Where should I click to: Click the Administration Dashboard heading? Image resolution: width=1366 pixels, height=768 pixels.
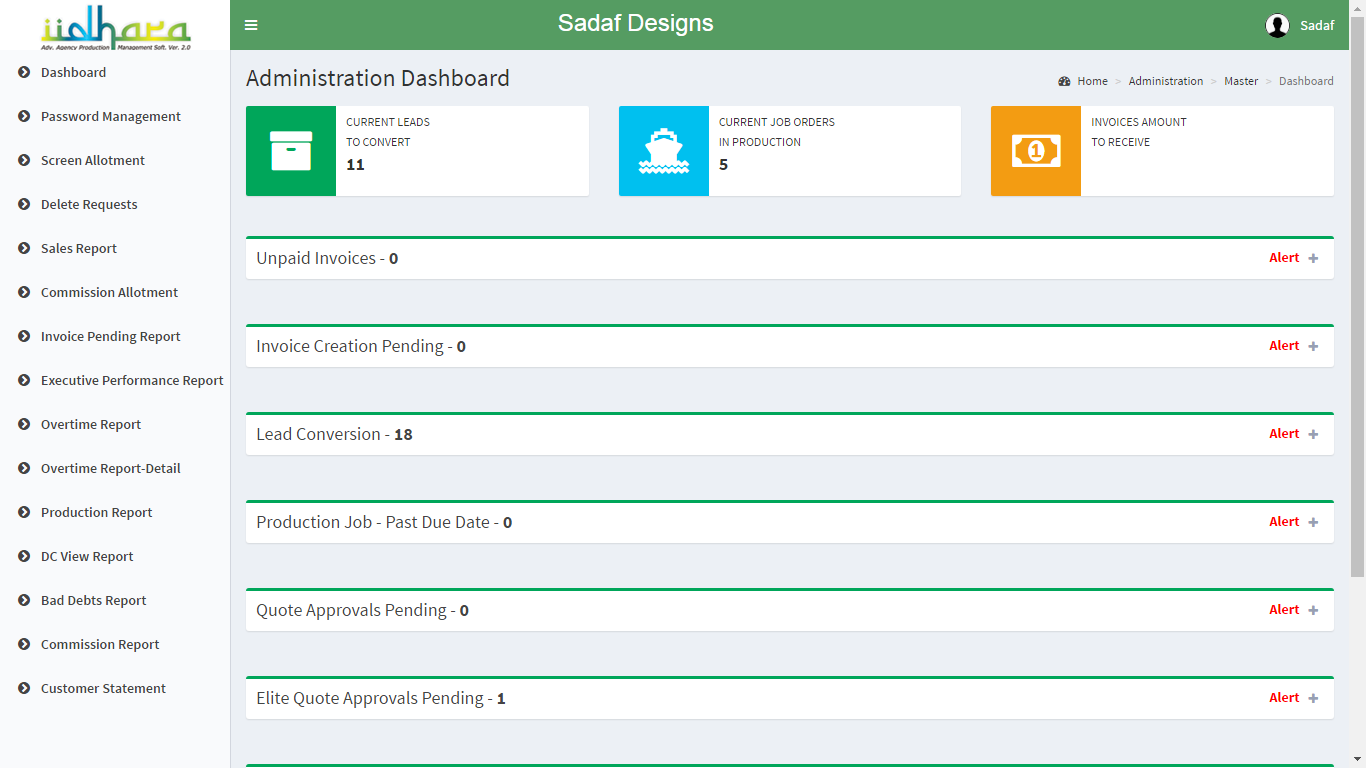378,78
